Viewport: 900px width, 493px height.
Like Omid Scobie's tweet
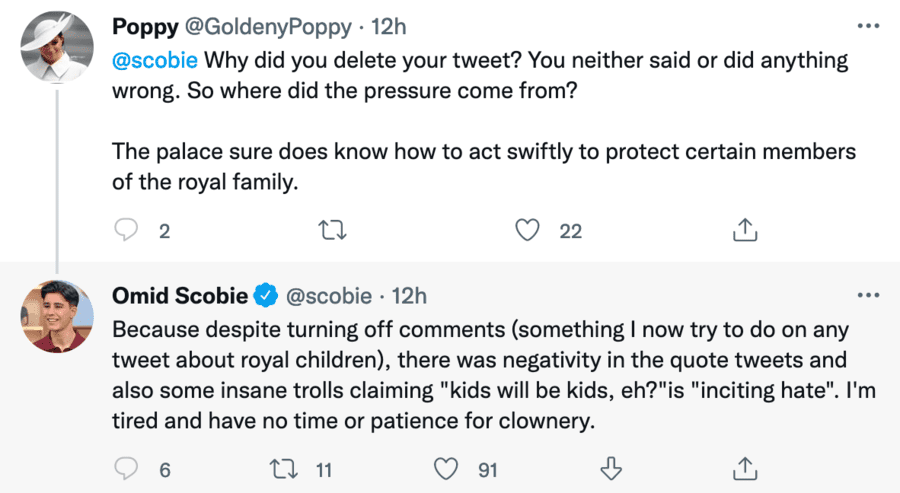tap(445, 467)
